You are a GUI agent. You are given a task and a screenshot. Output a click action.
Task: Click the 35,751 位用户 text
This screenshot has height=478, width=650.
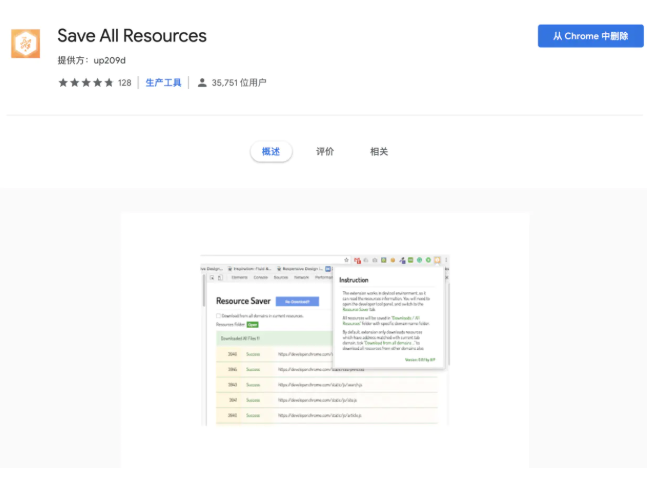tap(239, 83)
